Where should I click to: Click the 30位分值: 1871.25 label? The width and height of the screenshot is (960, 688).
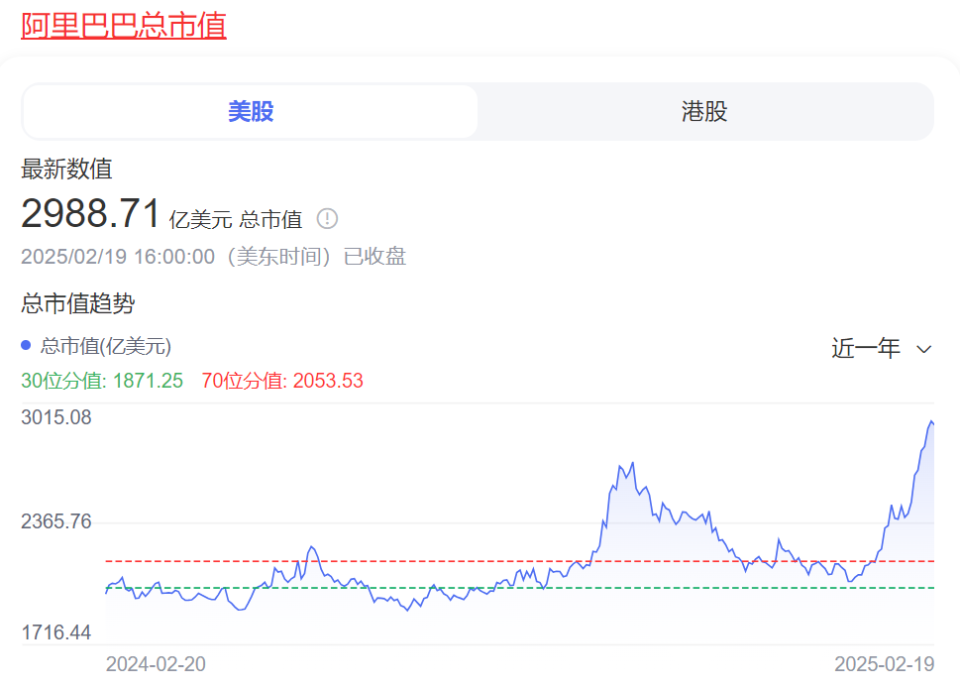(x=102, y=381)
